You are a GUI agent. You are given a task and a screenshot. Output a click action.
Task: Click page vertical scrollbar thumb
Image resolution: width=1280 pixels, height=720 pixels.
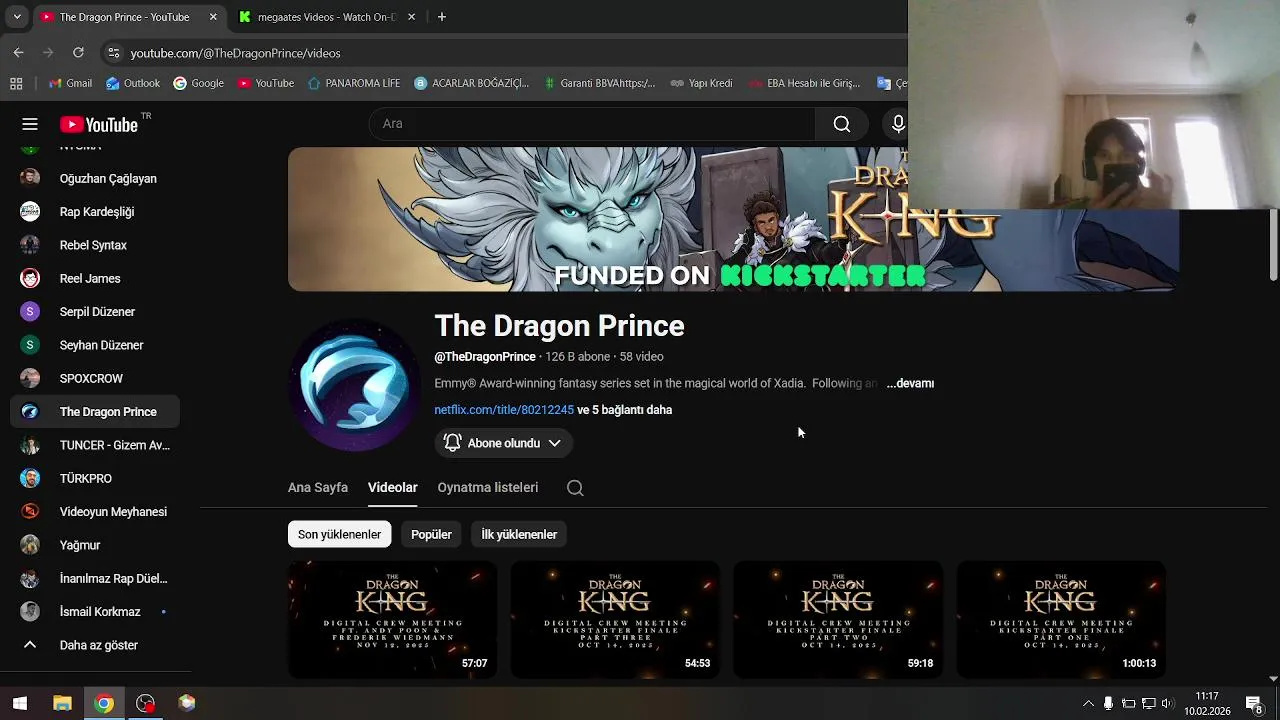1273,245
